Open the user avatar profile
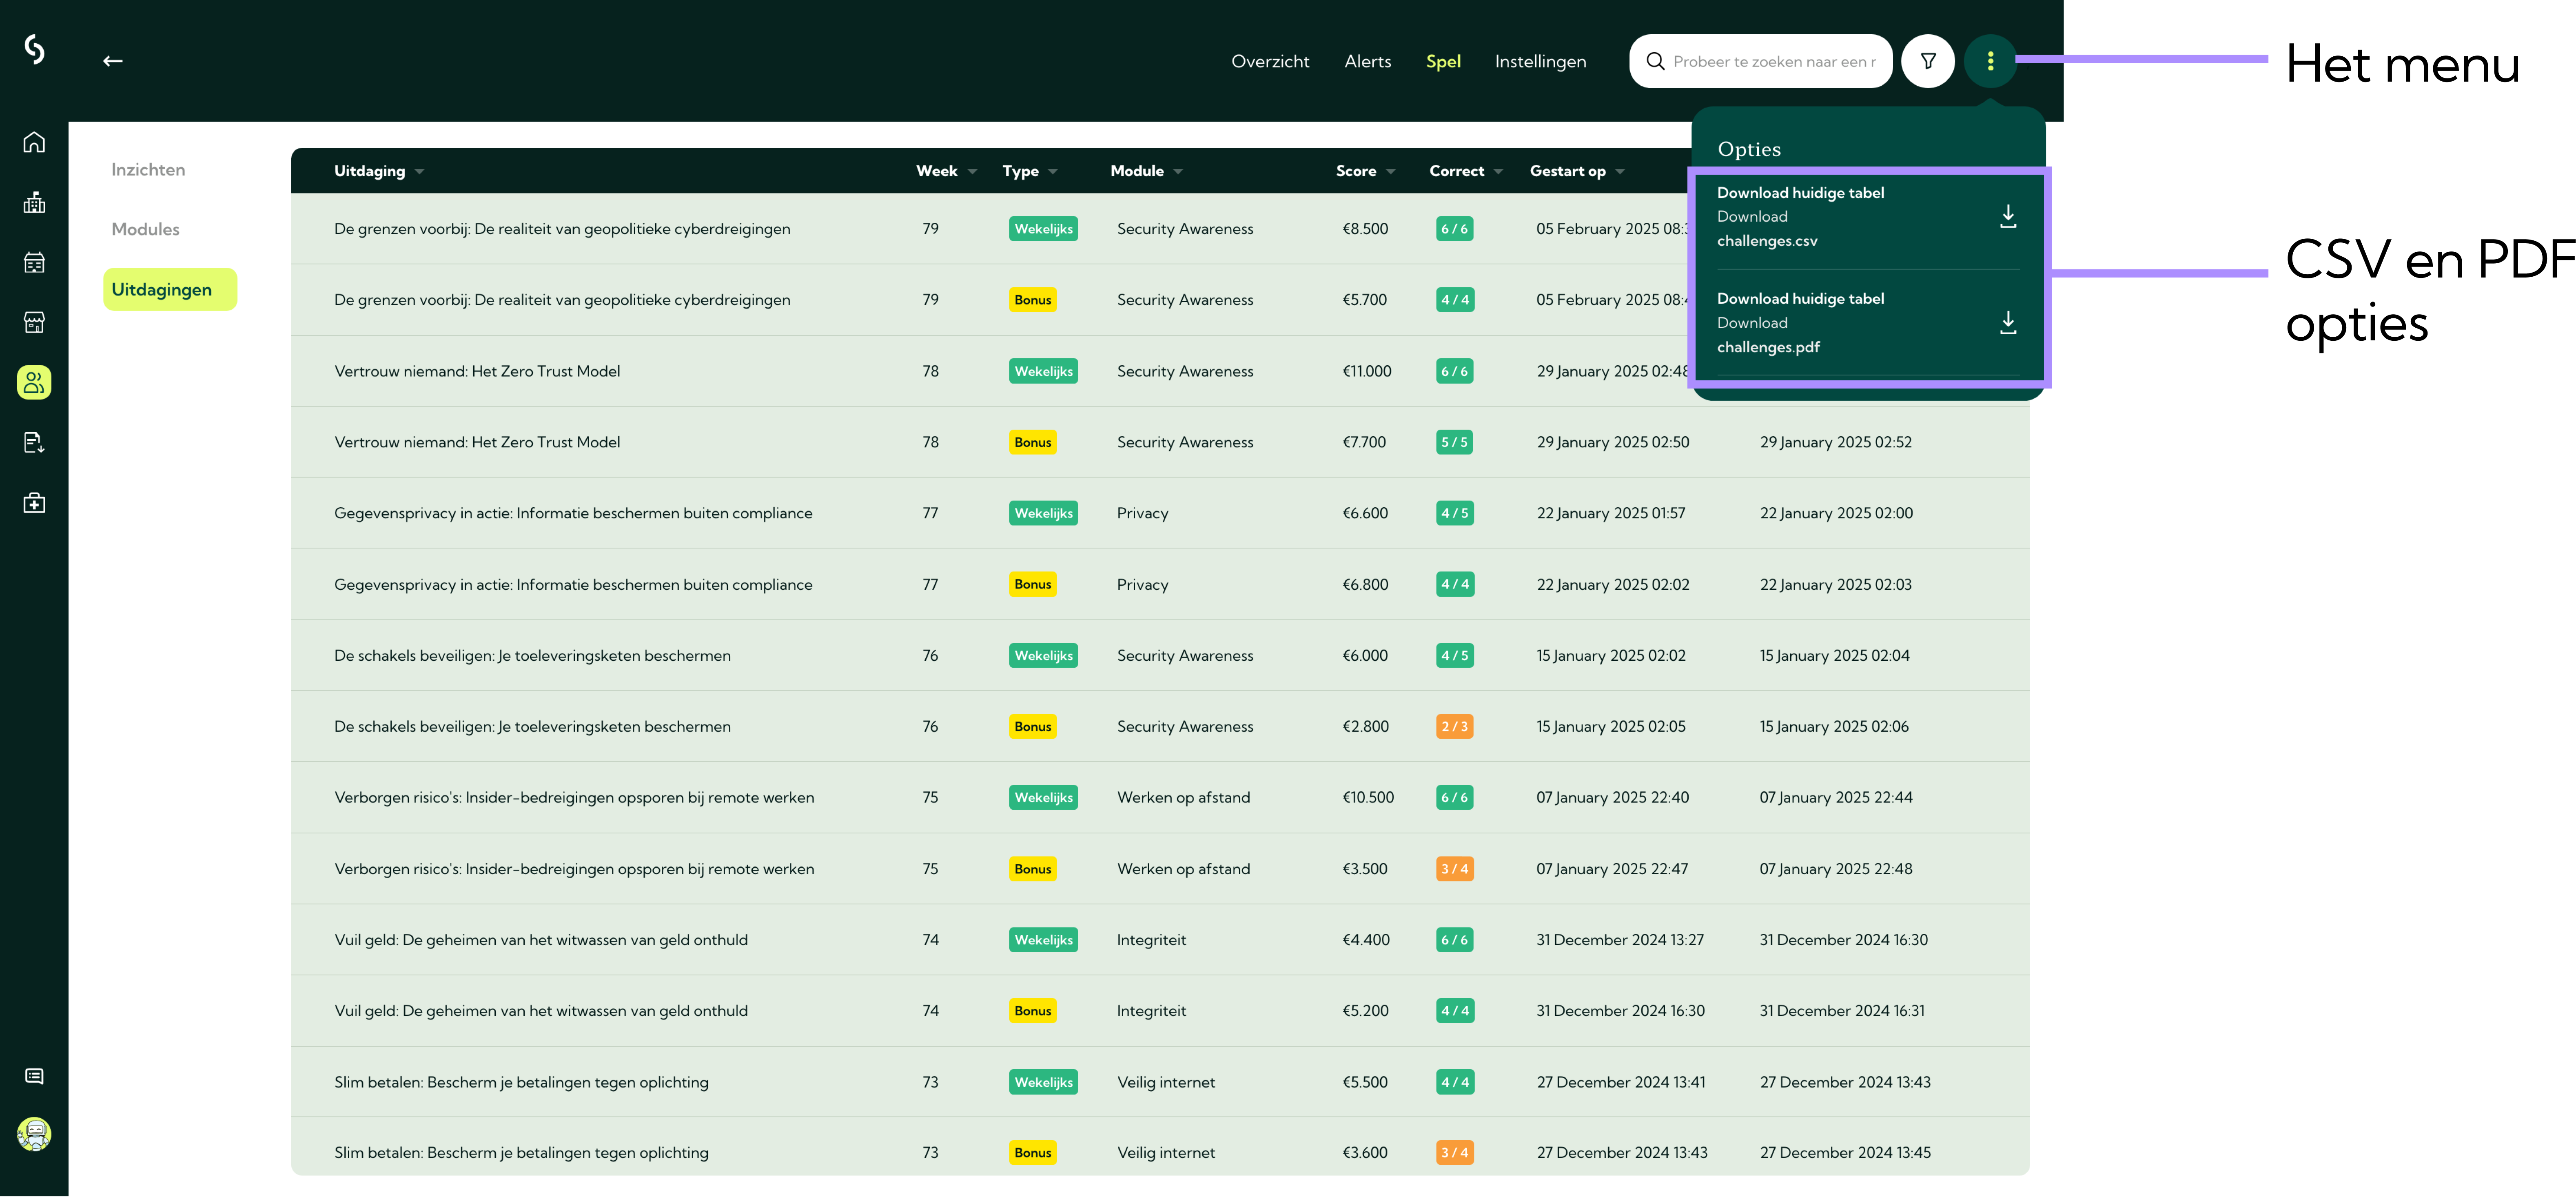 point(34,1134)
